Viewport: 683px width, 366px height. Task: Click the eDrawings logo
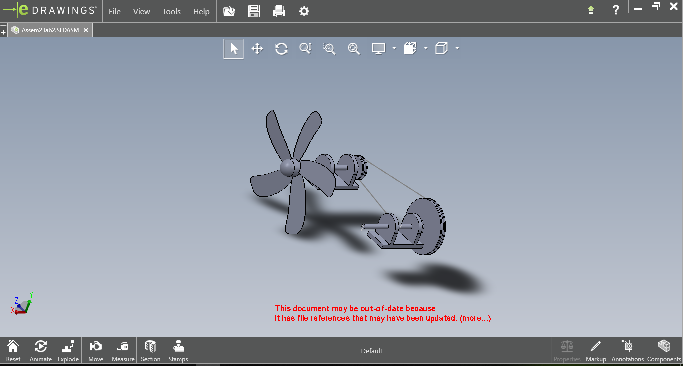coord(49,10)
